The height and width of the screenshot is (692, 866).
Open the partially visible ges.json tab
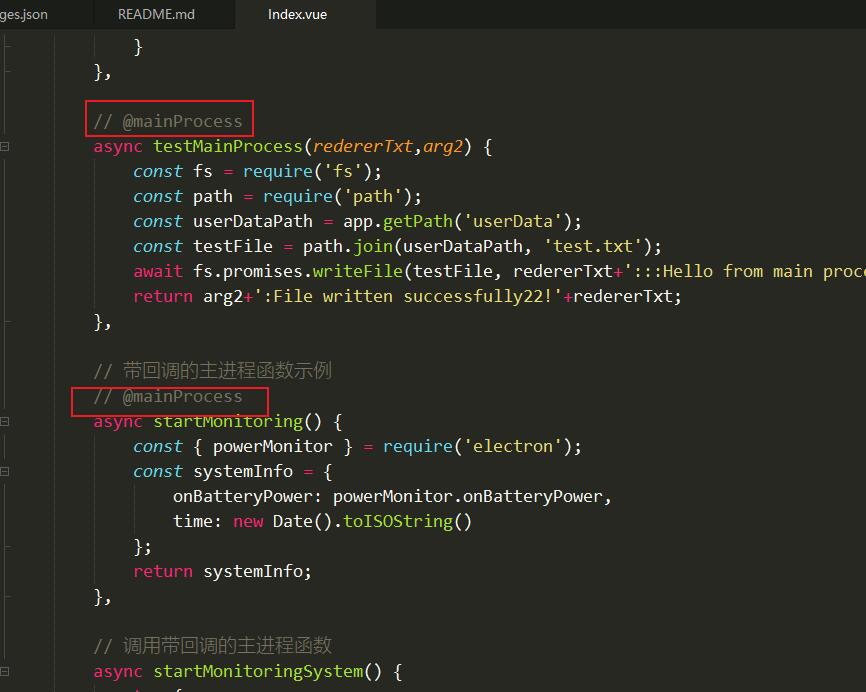tap(24, 14)
